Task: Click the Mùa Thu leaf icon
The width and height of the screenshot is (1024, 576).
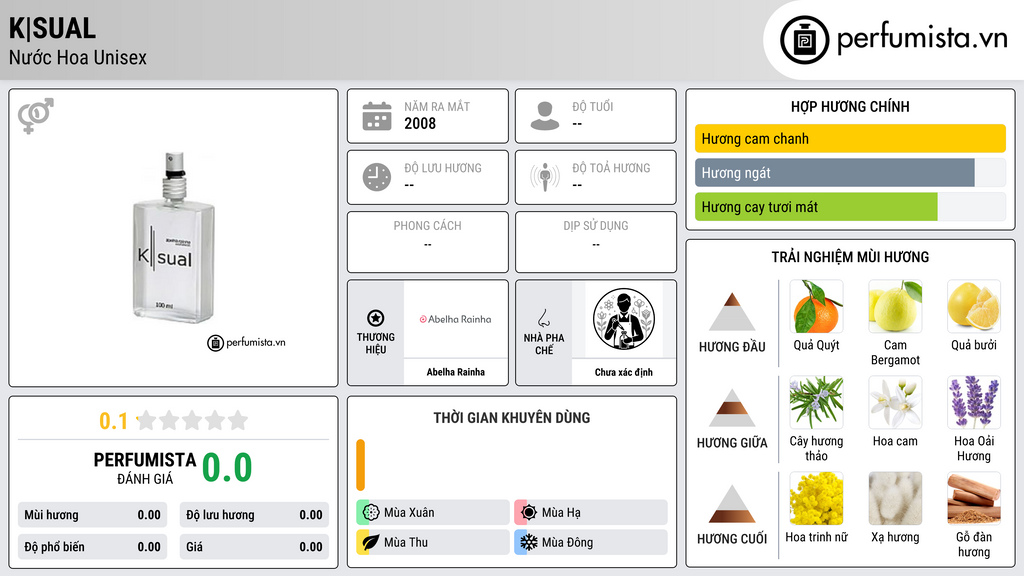Action: tap(371, 542)
